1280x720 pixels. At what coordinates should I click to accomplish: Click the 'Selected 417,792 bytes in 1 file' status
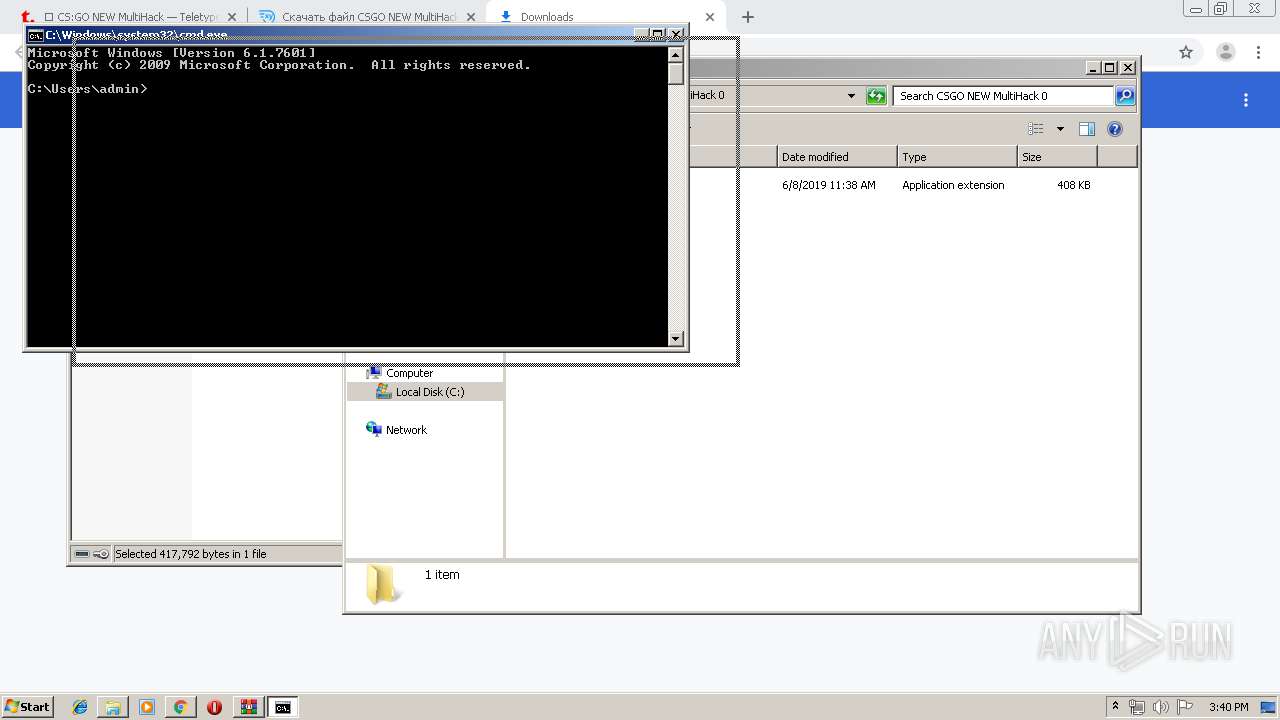coord(191,554)
